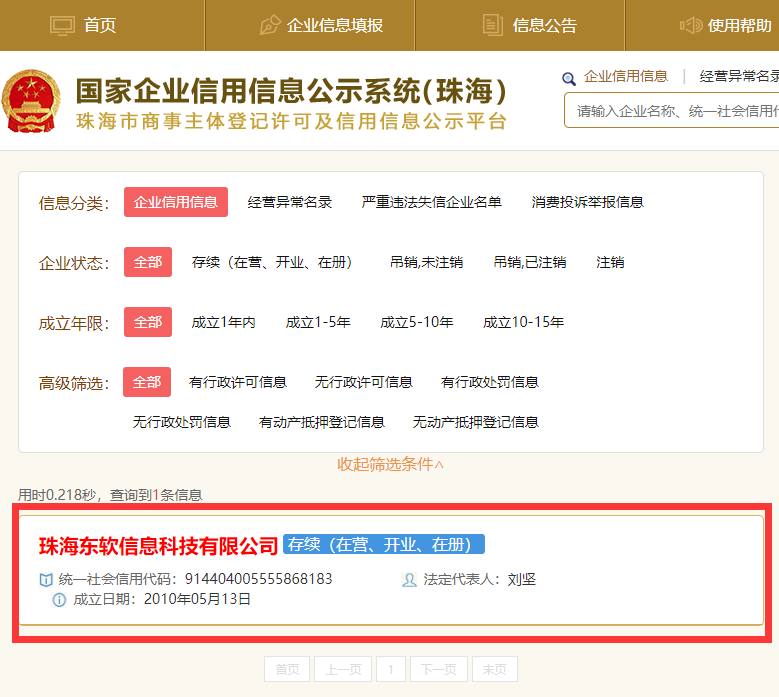The image size is (779, 697).
Task: Collapse filters via 收起筛选条件
Action: point(390,465)
